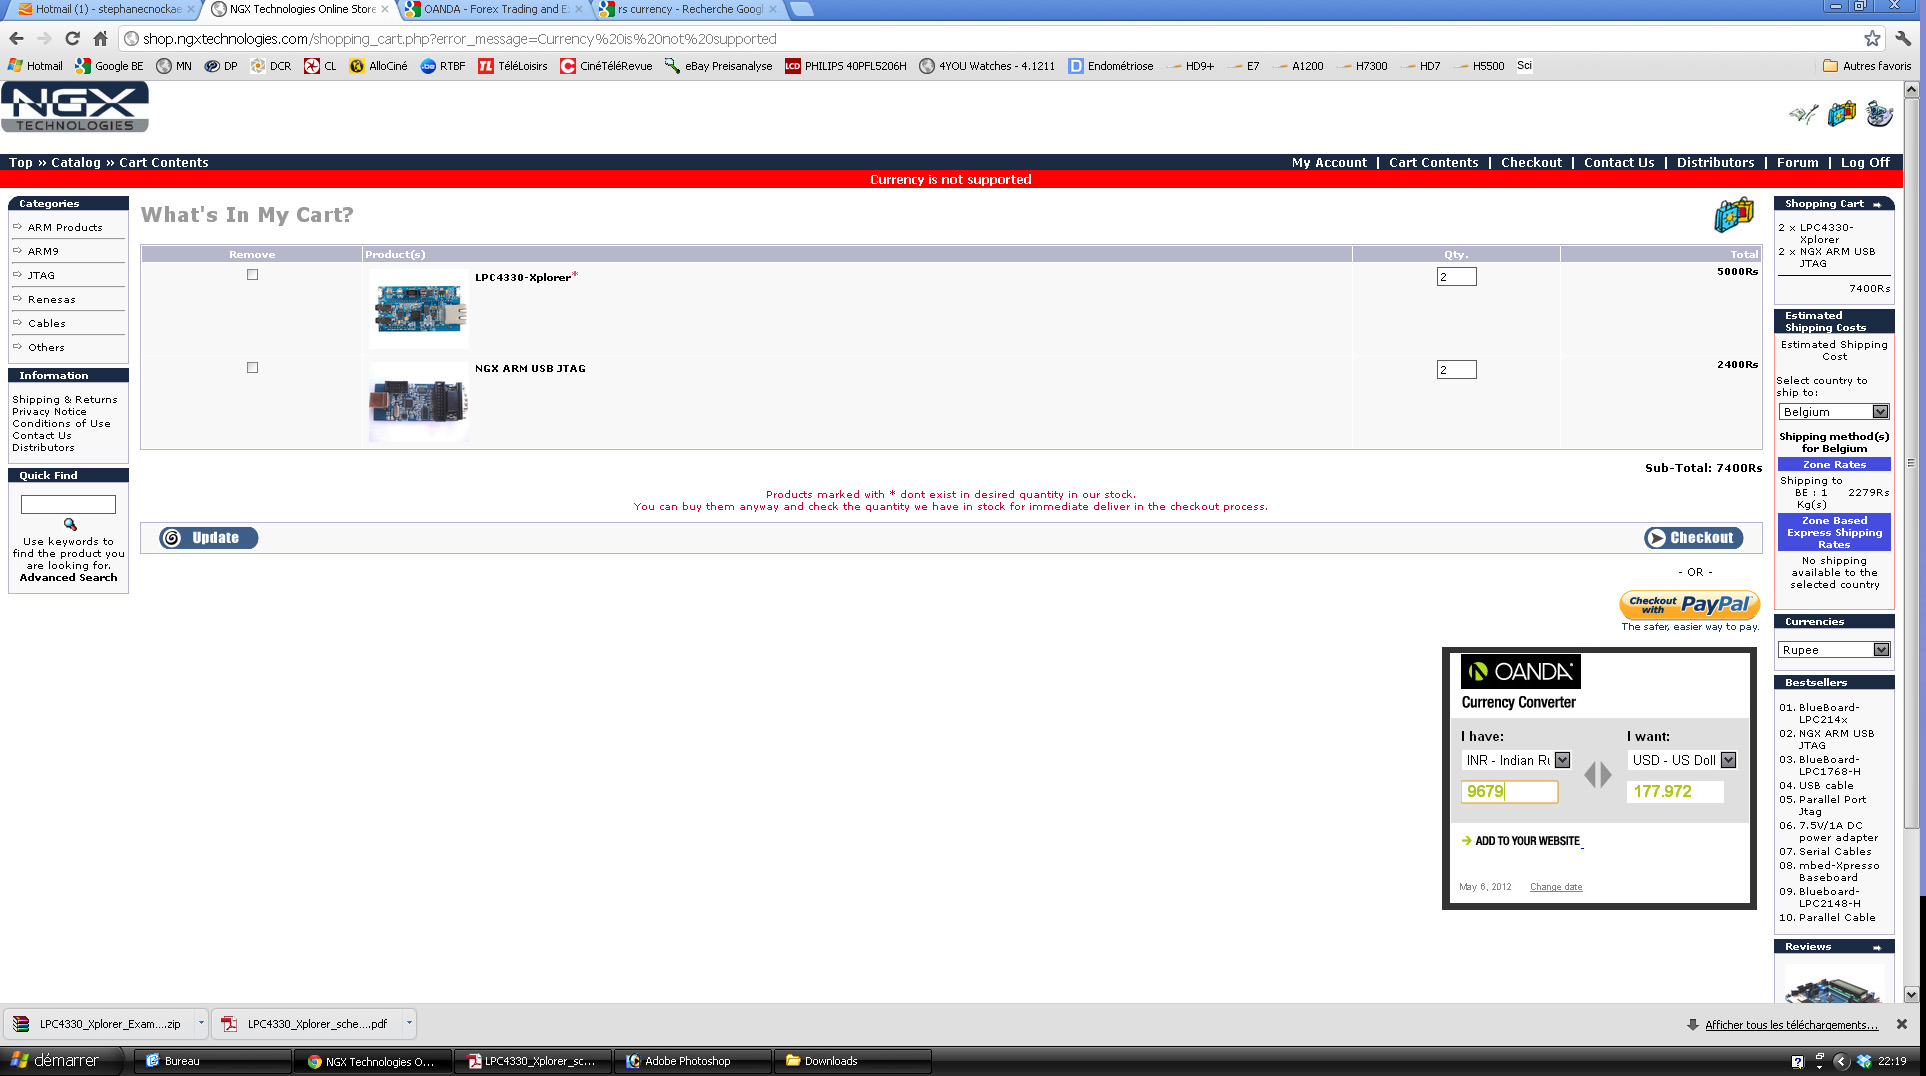Open the INR 'I have' currency dropdown
The width and height of the screenshot is (1926, 1076).
(x=1516, y=760)
